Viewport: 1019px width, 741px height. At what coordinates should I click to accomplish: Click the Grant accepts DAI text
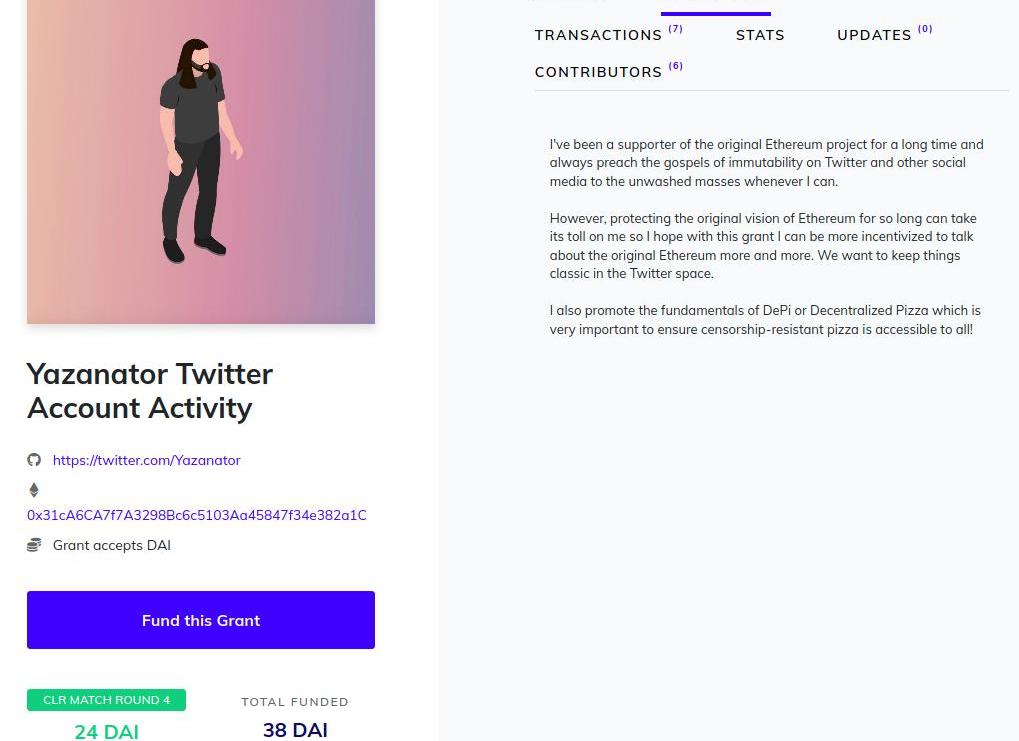click(111, 545)
